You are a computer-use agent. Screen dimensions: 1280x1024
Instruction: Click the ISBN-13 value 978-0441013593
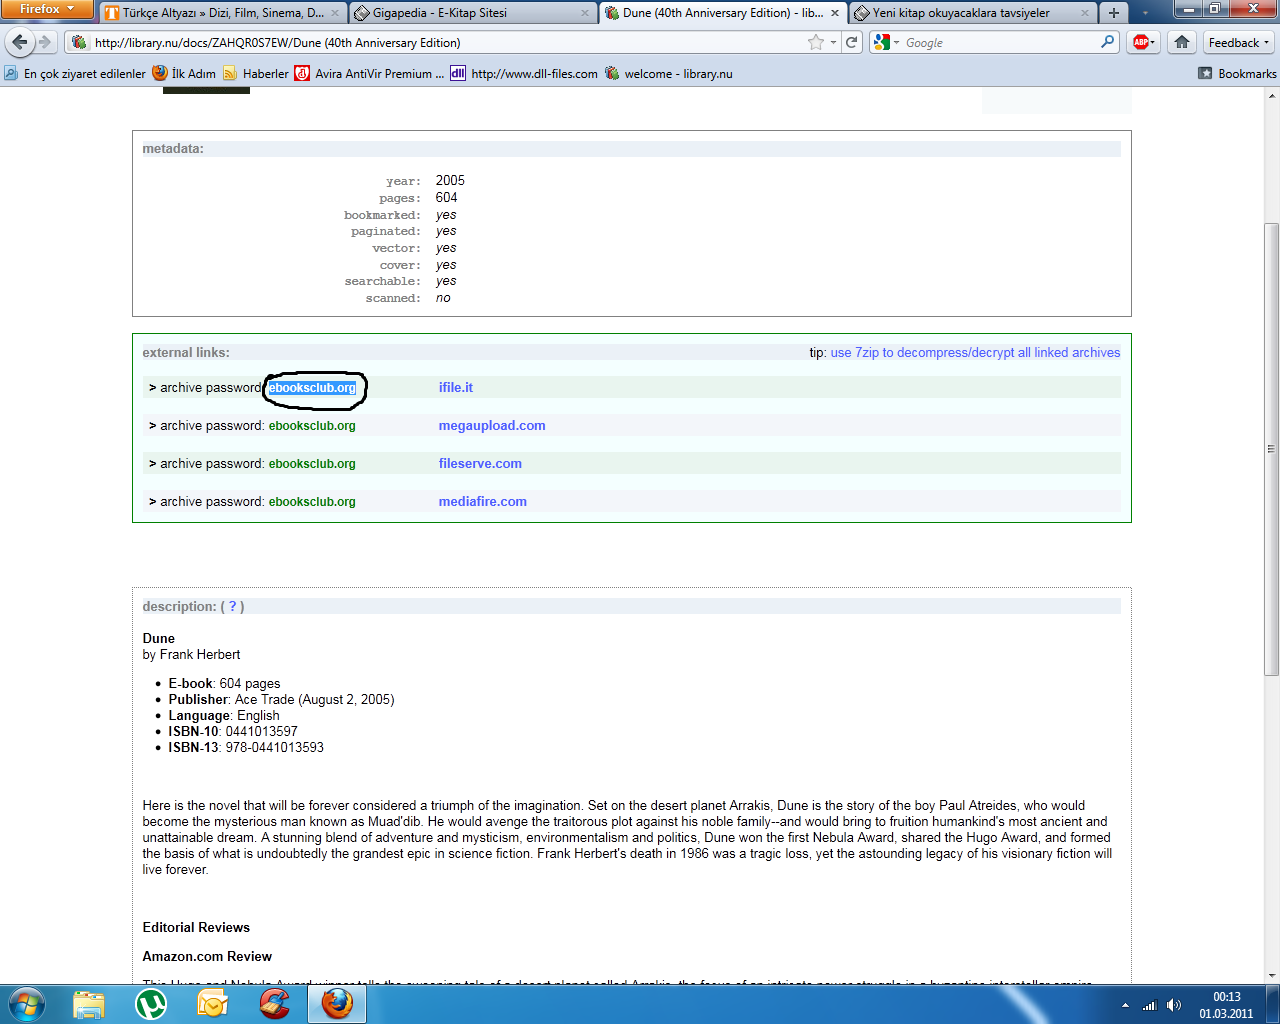click(274, 747)
